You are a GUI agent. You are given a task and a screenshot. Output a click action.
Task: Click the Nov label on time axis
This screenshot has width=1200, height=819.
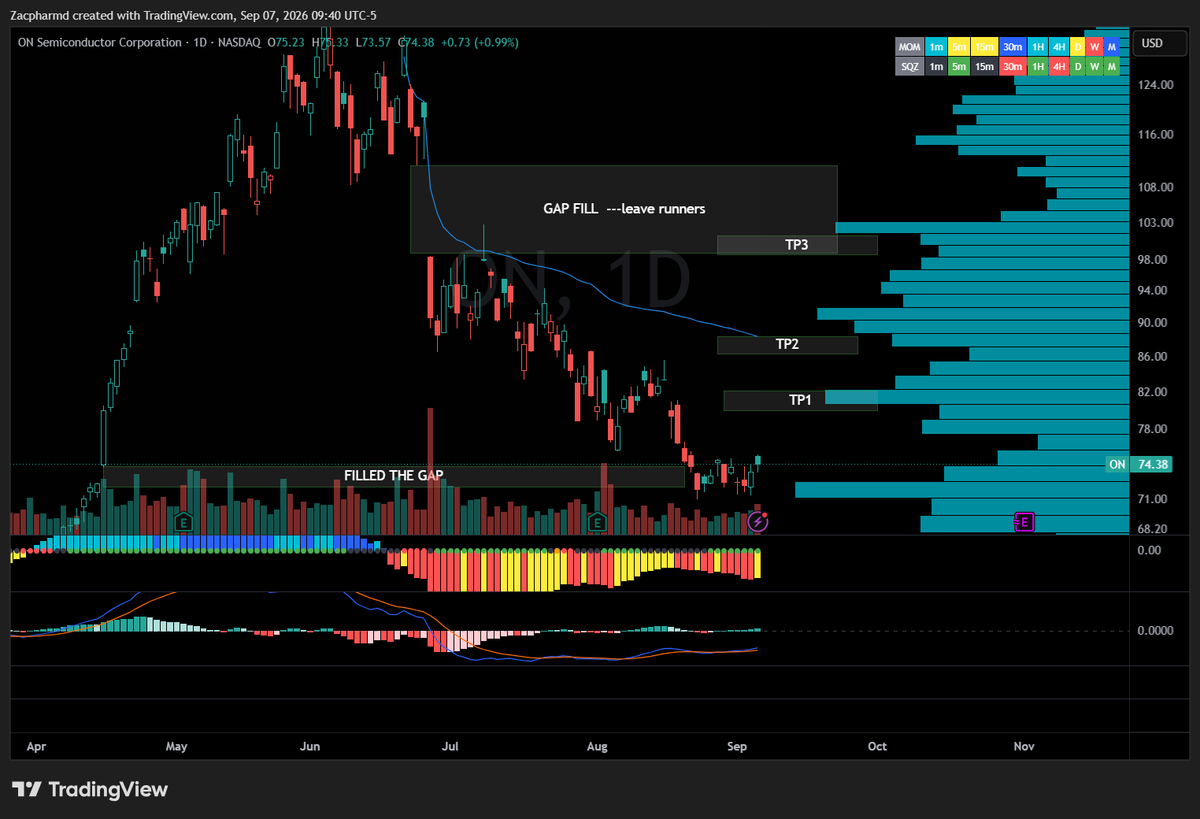click(x=1024, y=746)
